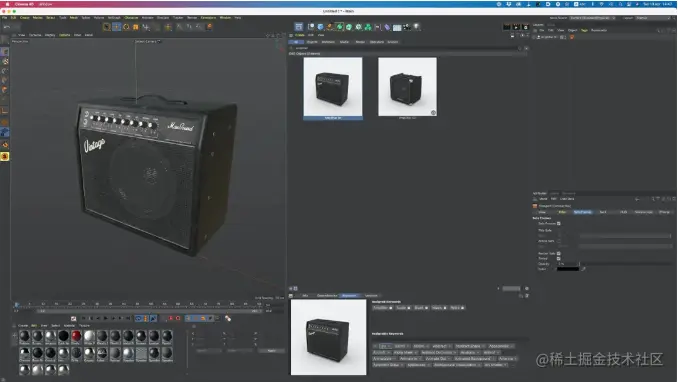Click the highlighted green generator icon

[x=339, y=27]
